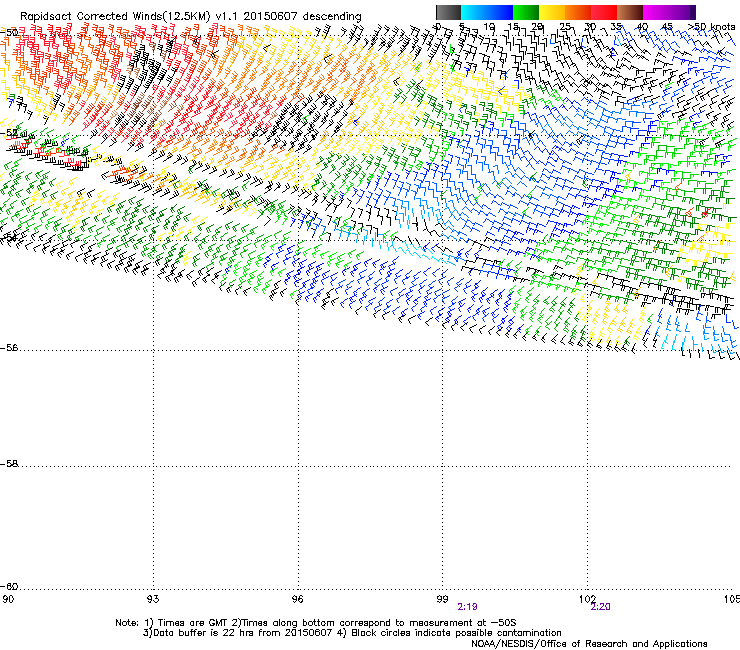The image size is (740, 650).
Task: Click the brown 35-40 knots legend swatch
Action: click(630, 12)
